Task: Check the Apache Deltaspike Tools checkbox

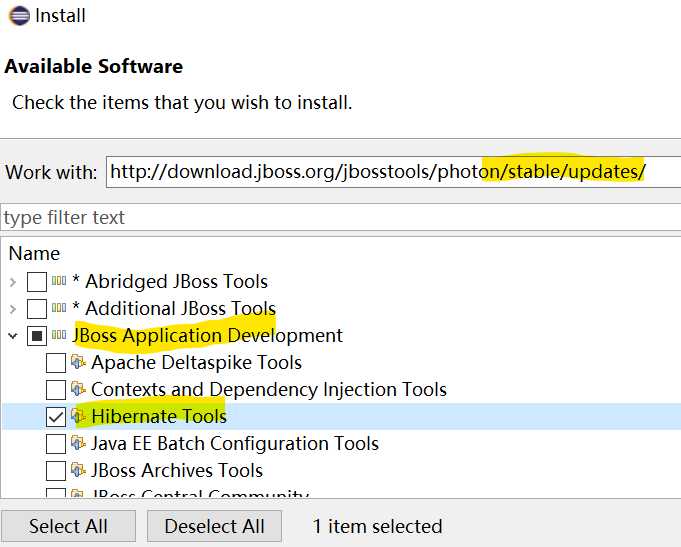Action: click(56, 363)
